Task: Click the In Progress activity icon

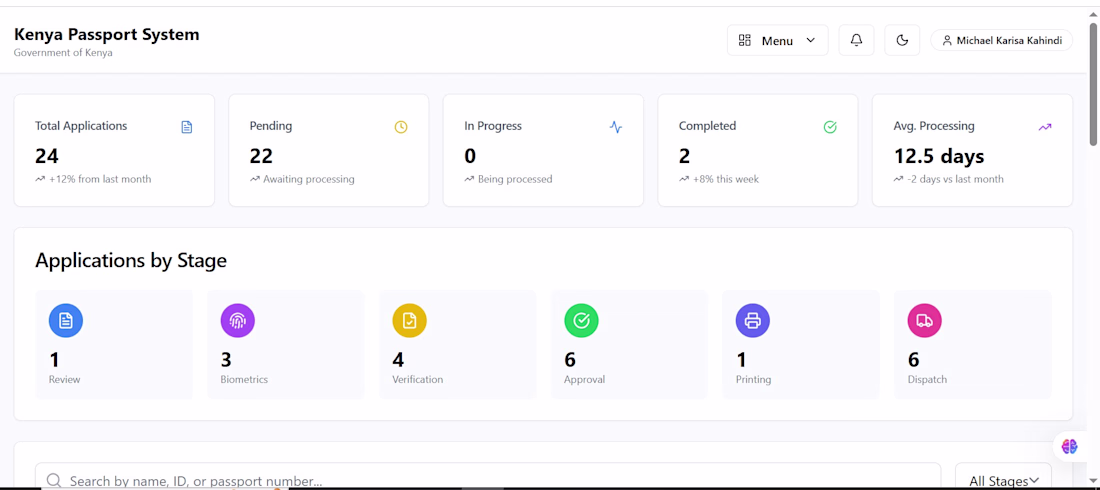Action: 615,127
